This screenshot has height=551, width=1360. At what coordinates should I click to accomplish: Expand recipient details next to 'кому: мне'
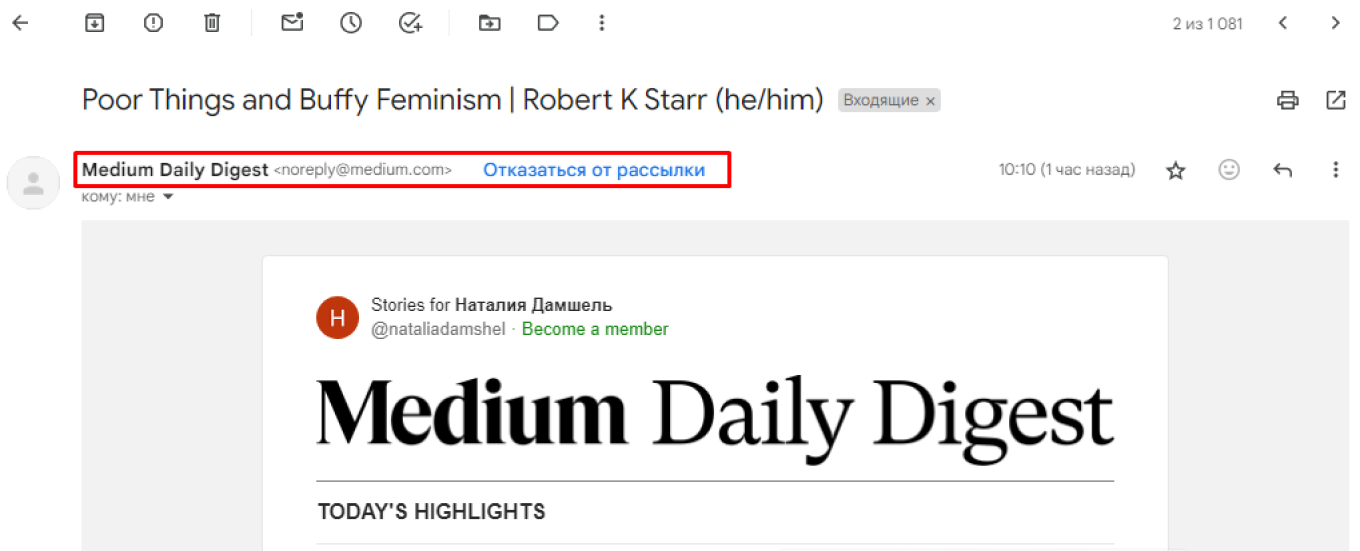(x=168, y=197)
